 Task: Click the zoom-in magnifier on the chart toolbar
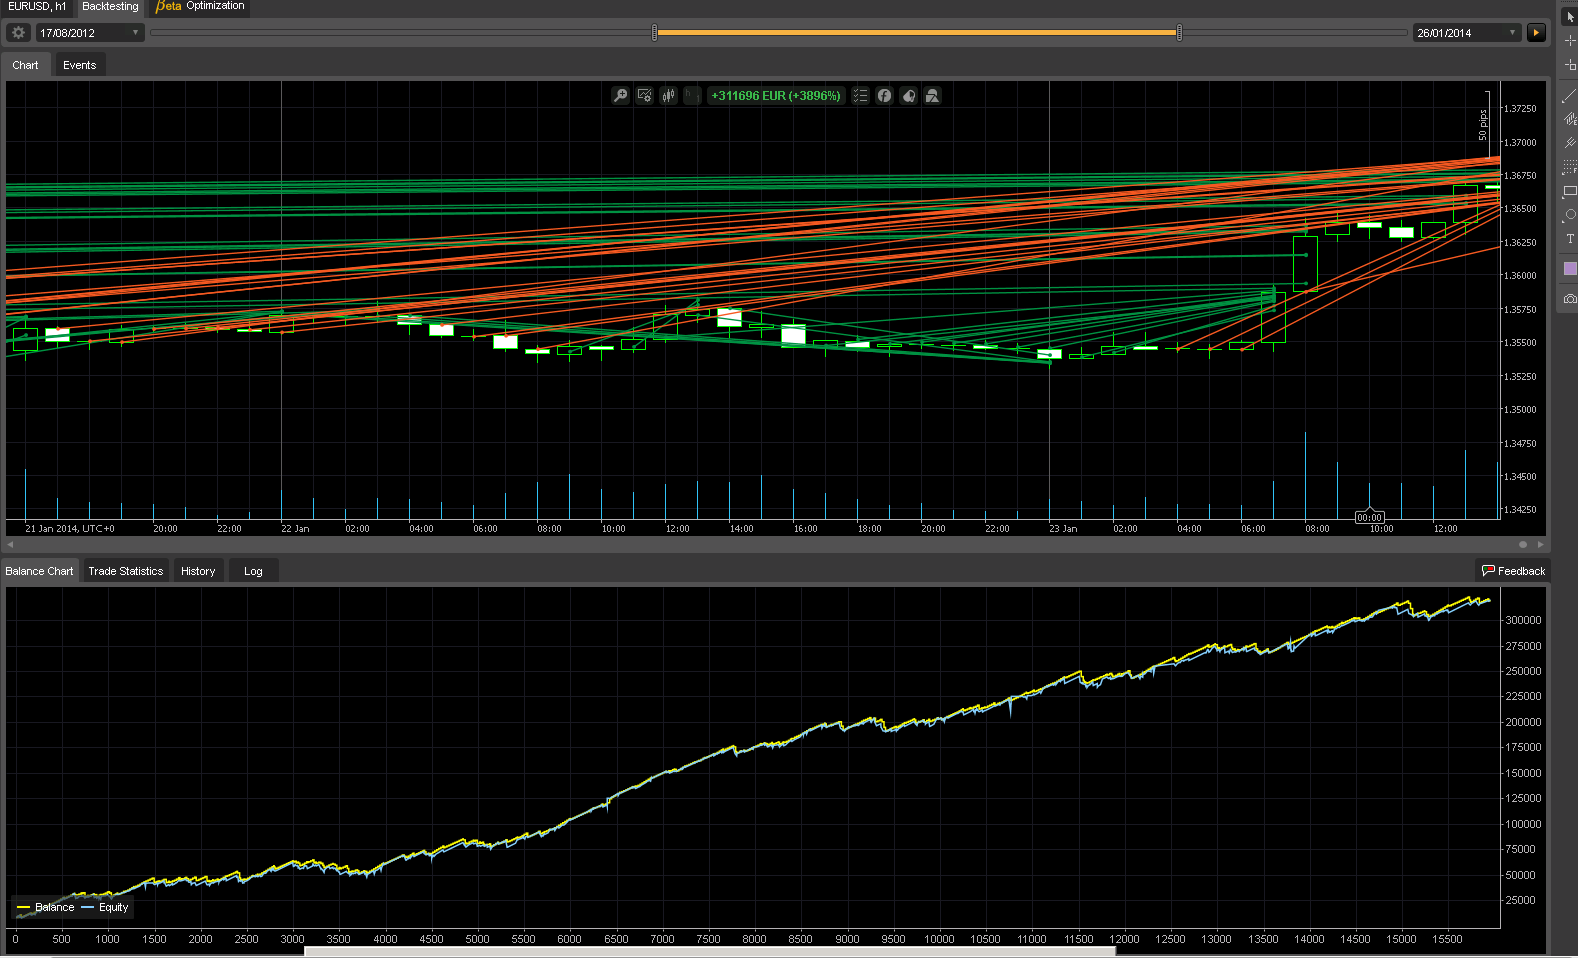coord(620,96)
